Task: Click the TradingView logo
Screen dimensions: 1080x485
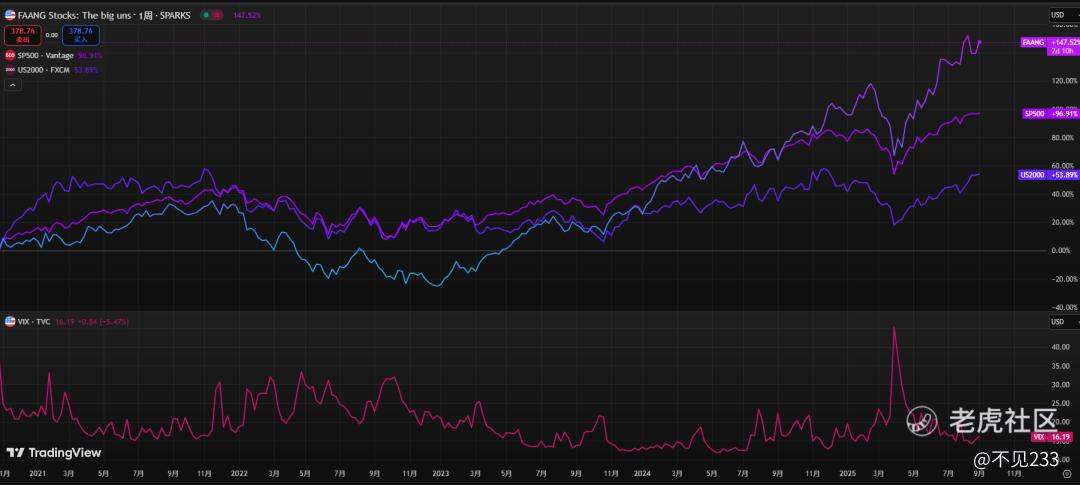Action: point(54,453)
